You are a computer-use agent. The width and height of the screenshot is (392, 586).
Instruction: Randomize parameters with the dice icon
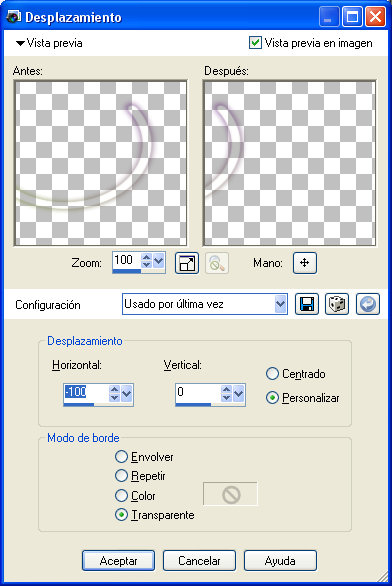[x=337, y=304]
